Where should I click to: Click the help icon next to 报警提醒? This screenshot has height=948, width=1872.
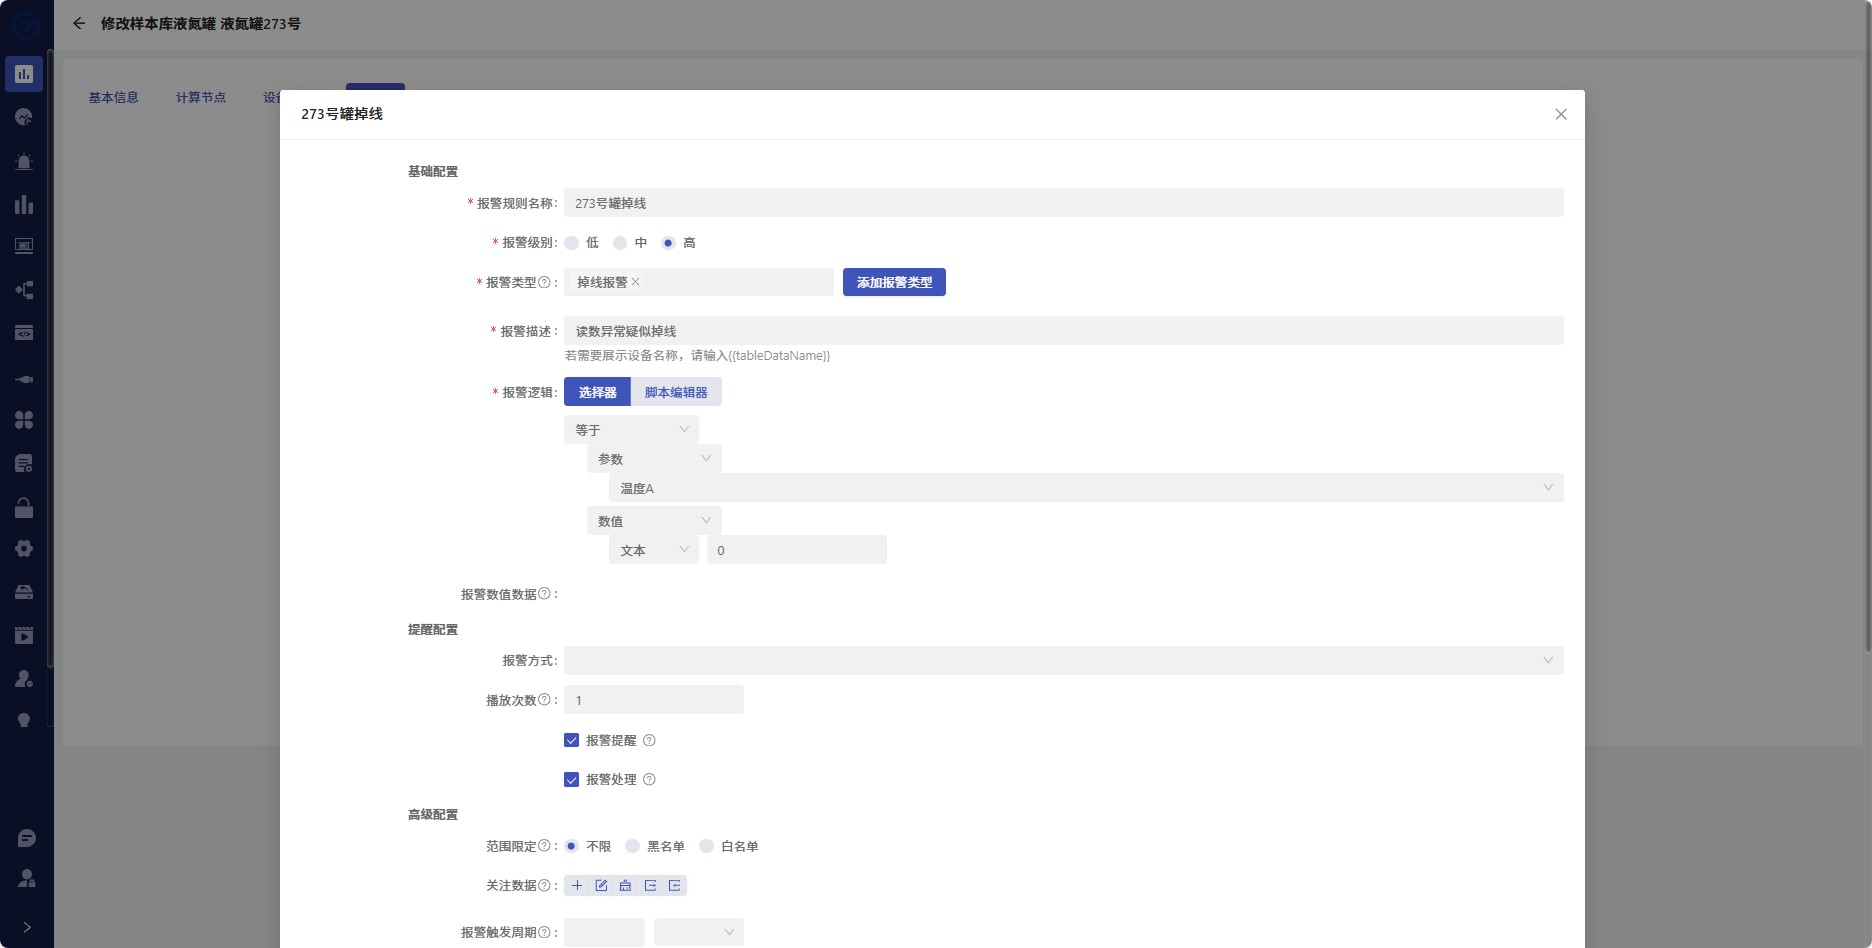coord(649,740)
